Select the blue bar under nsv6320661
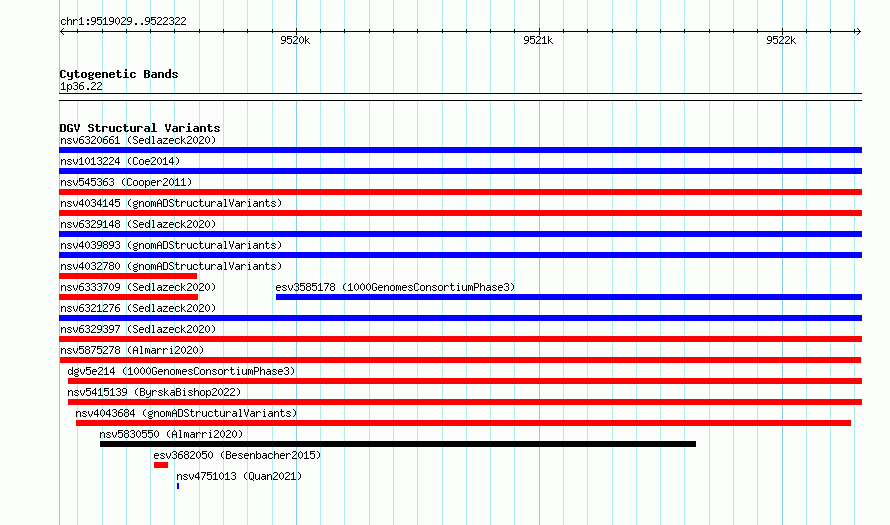The image size is (890, 525). (460, 150)
